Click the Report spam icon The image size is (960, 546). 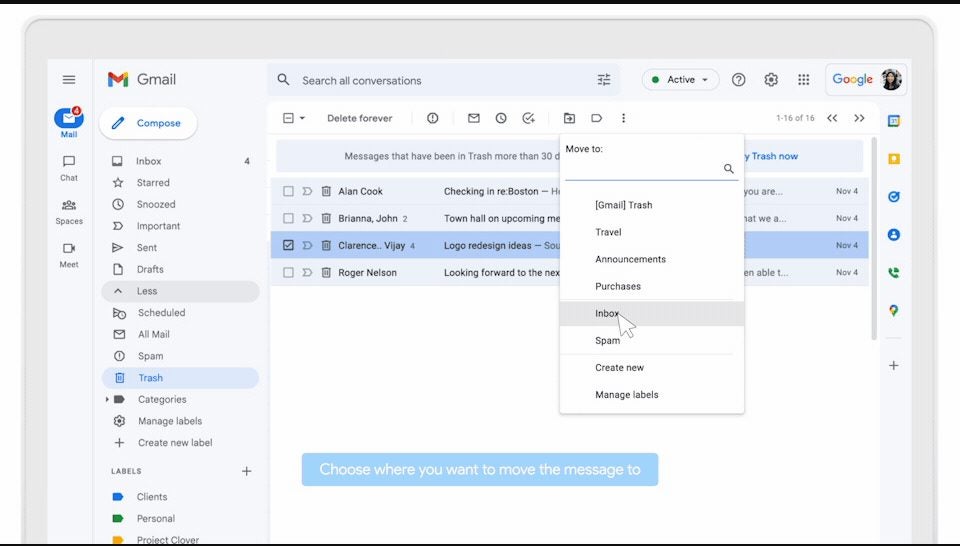click(432, 118)
